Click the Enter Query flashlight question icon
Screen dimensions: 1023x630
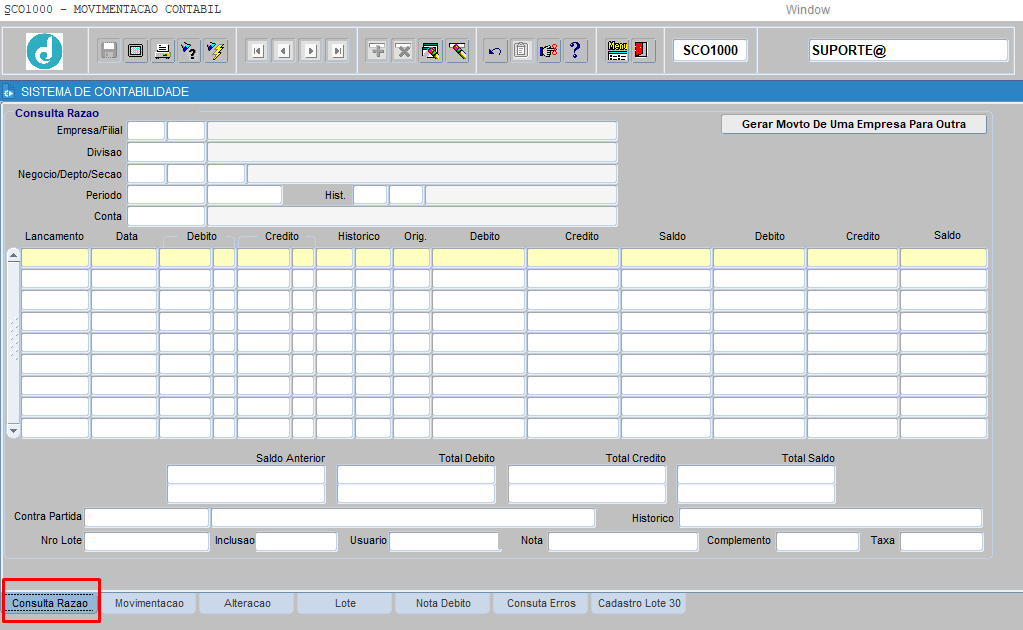[189, 50]
